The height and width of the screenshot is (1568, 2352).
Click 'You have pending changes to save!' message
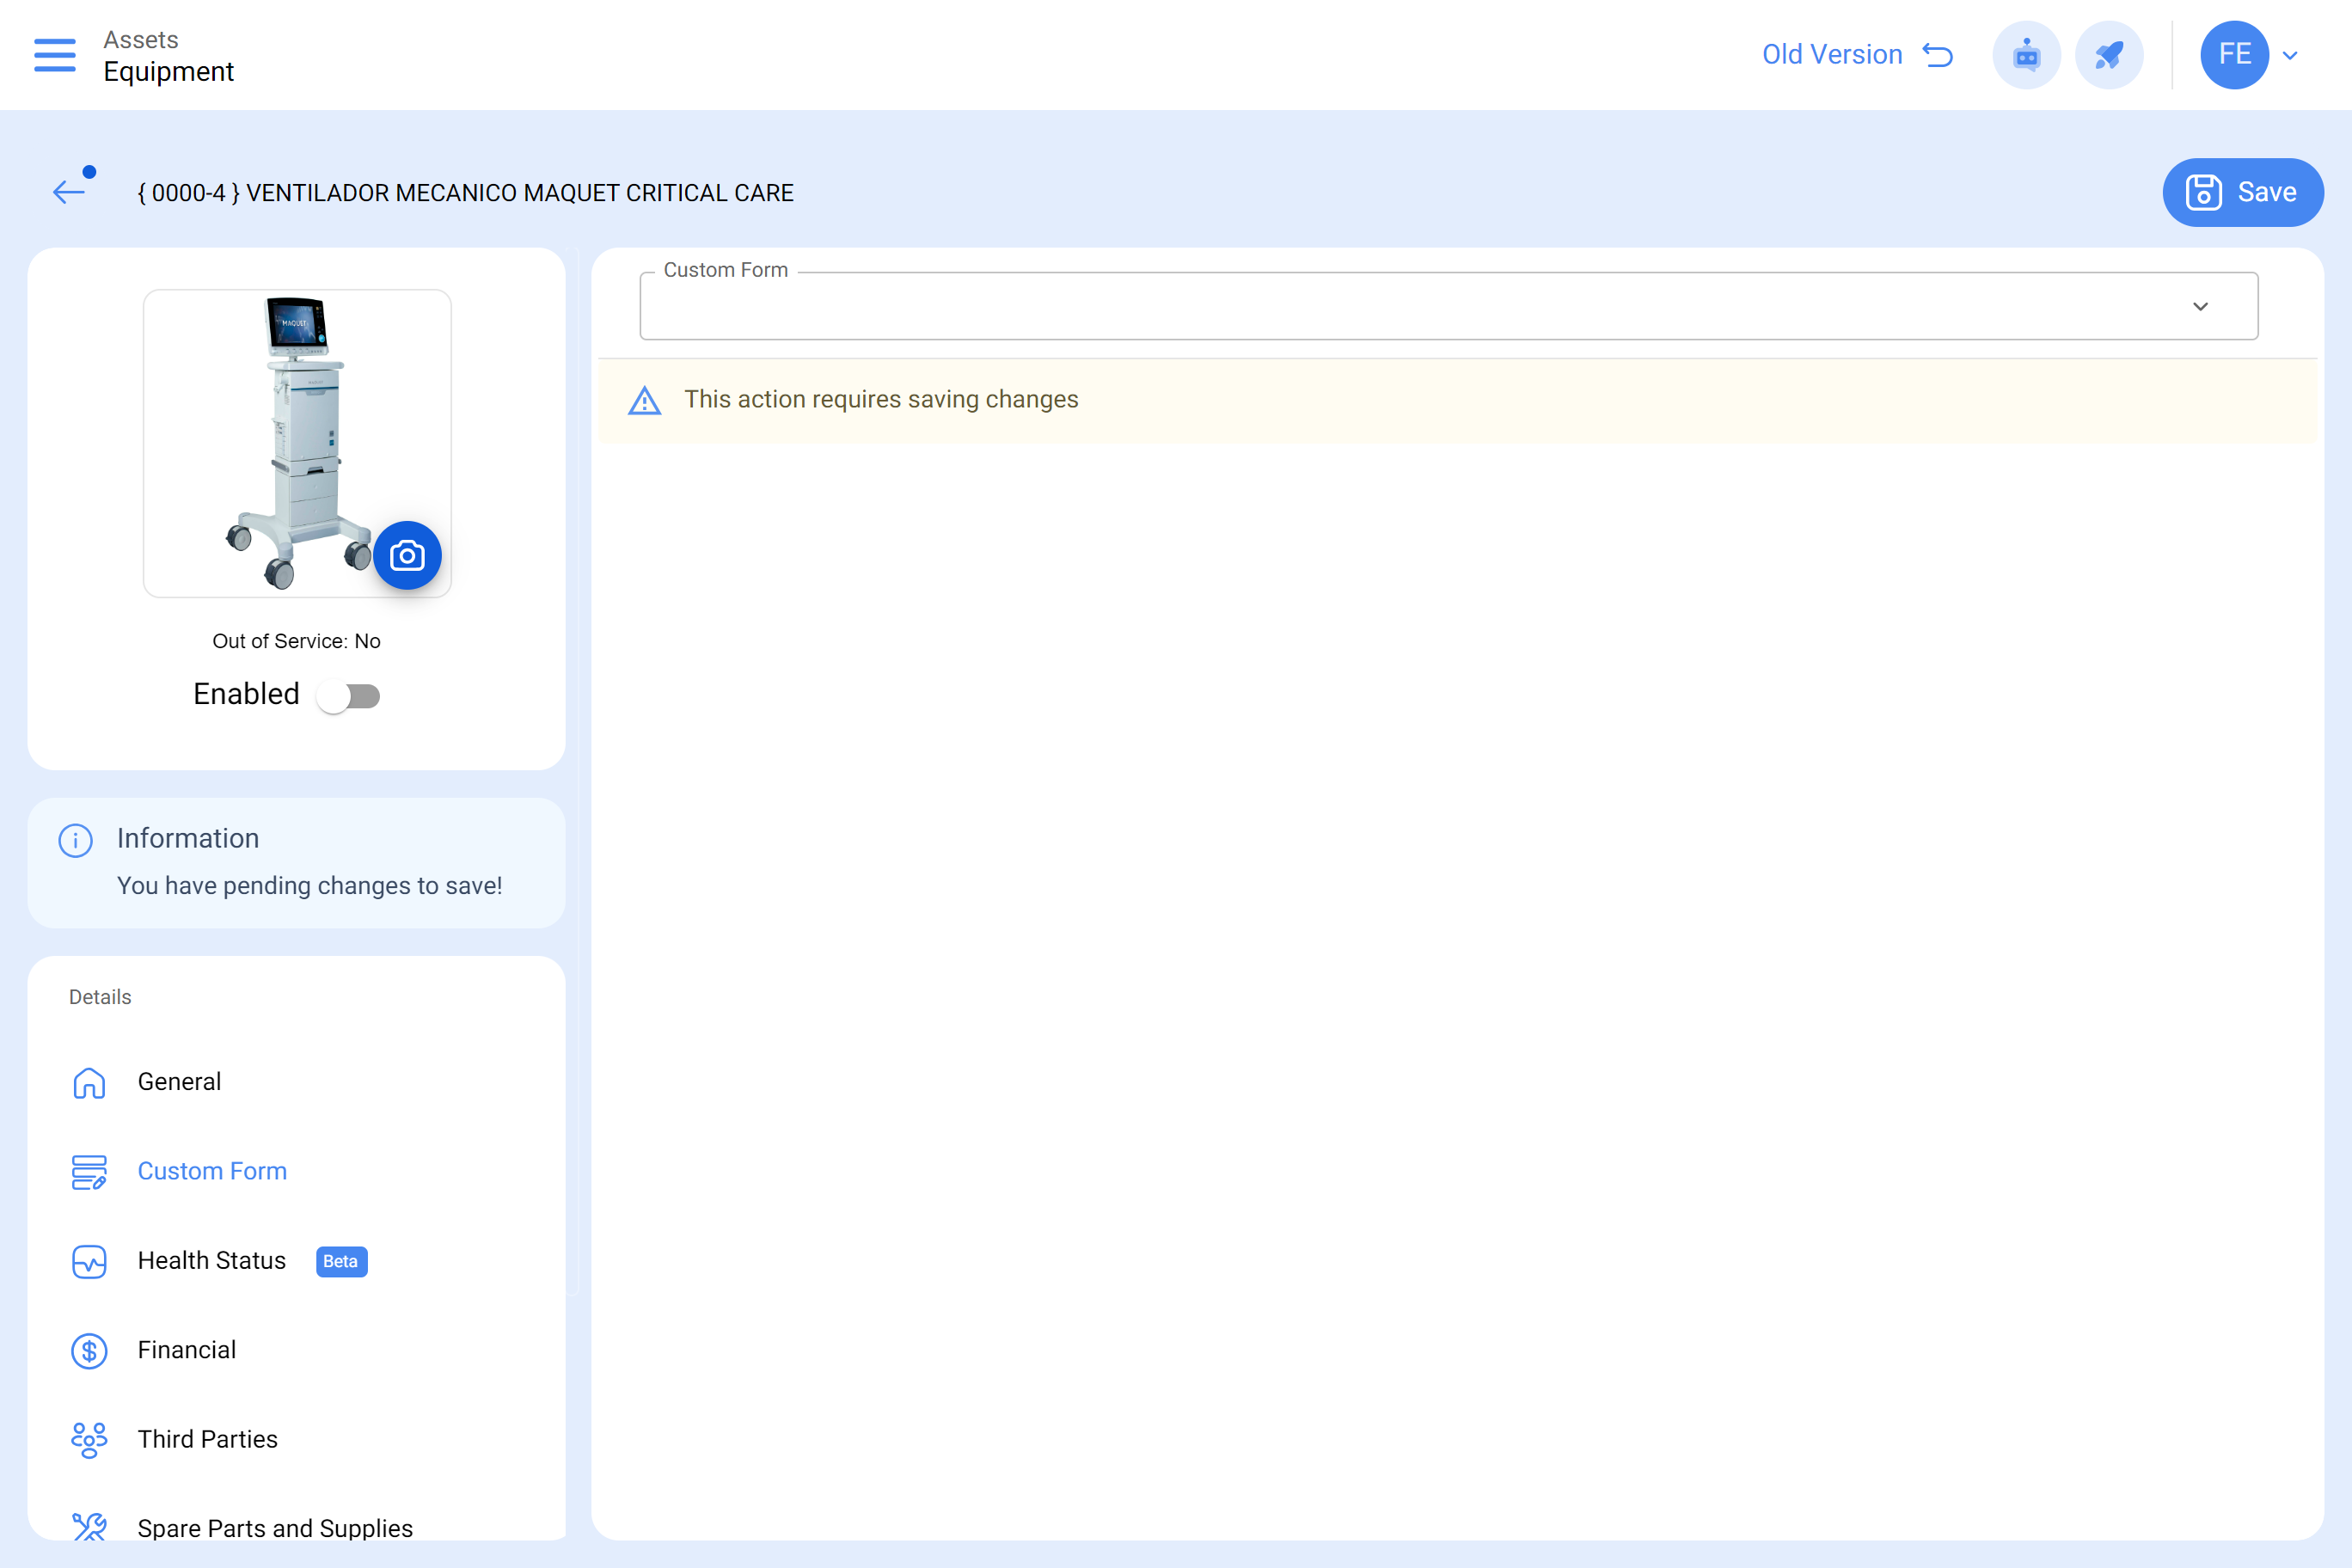[310, 886]
